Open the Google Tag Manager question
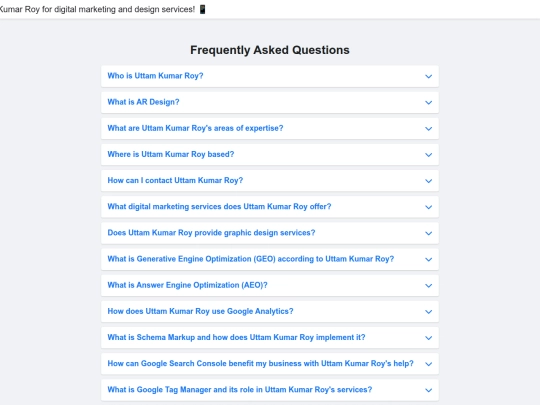The height and width of the screenshot is (405, 540). pos(270,390)
